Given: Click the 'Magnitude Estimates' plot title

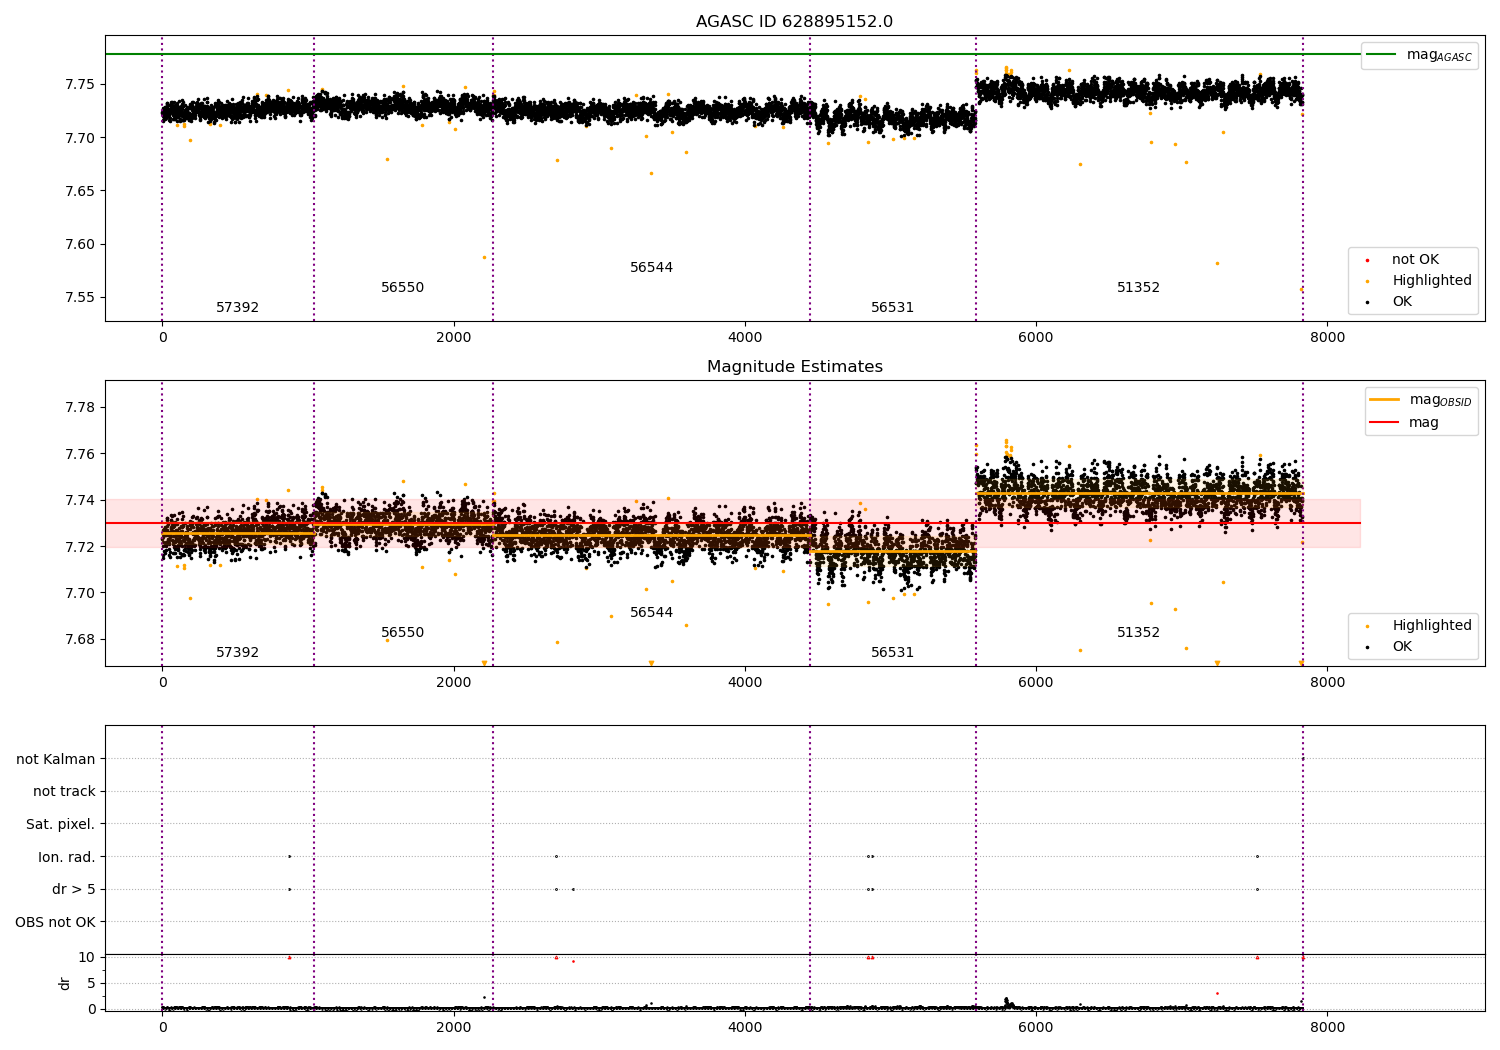Looking at the screenshot, I should 794,367.
